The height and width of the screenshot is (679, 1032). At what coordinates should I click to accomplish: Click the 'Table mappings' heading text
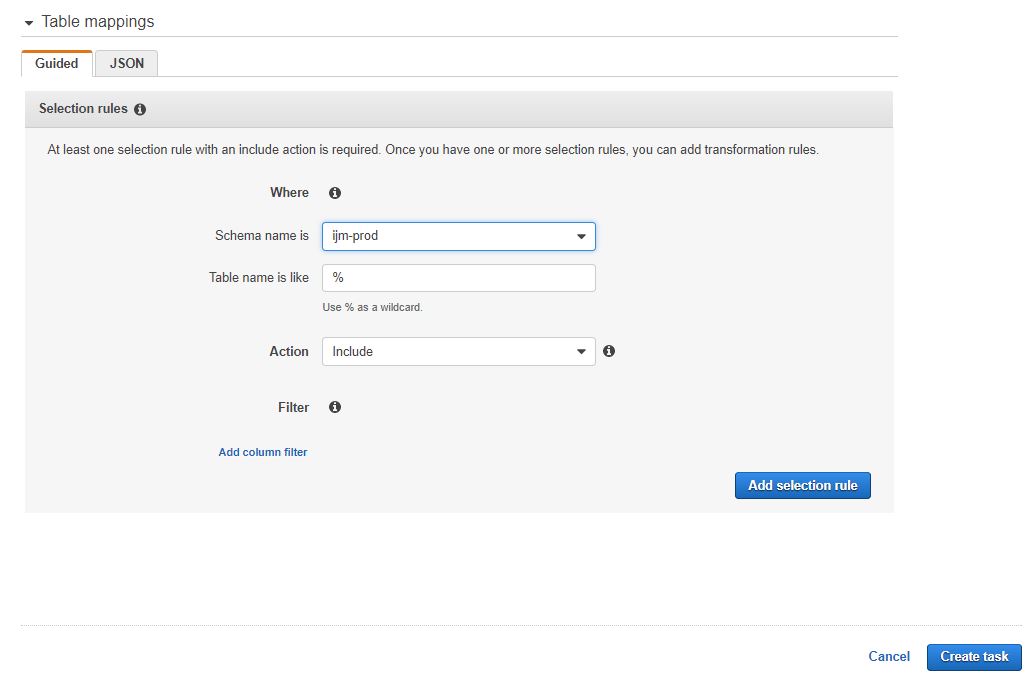(x=97, y=22)
